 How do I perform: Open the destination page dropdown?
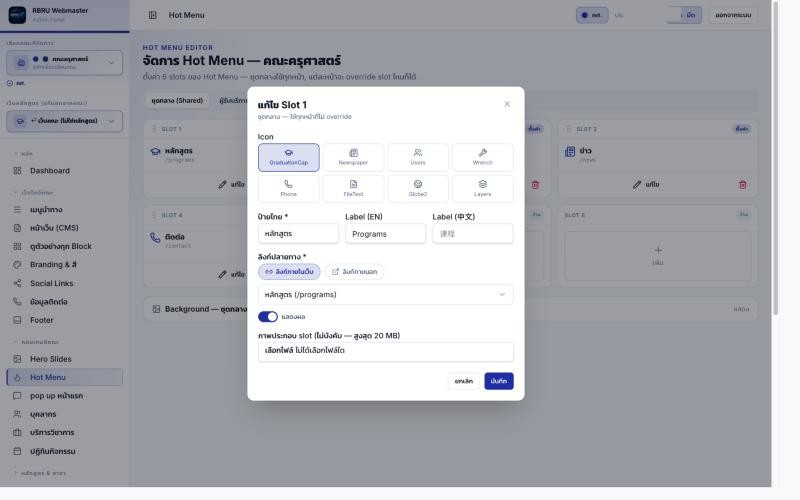[386, 294]
